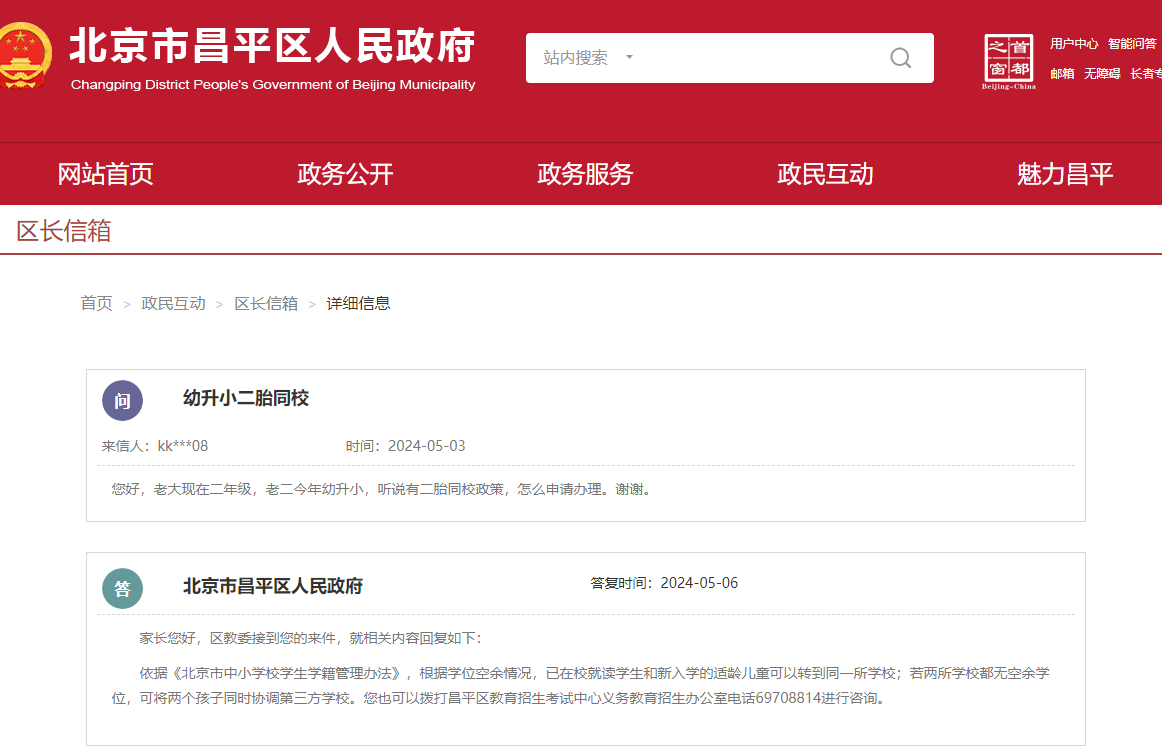
Task: Click the national emblem logo
Action: [25, 57]
